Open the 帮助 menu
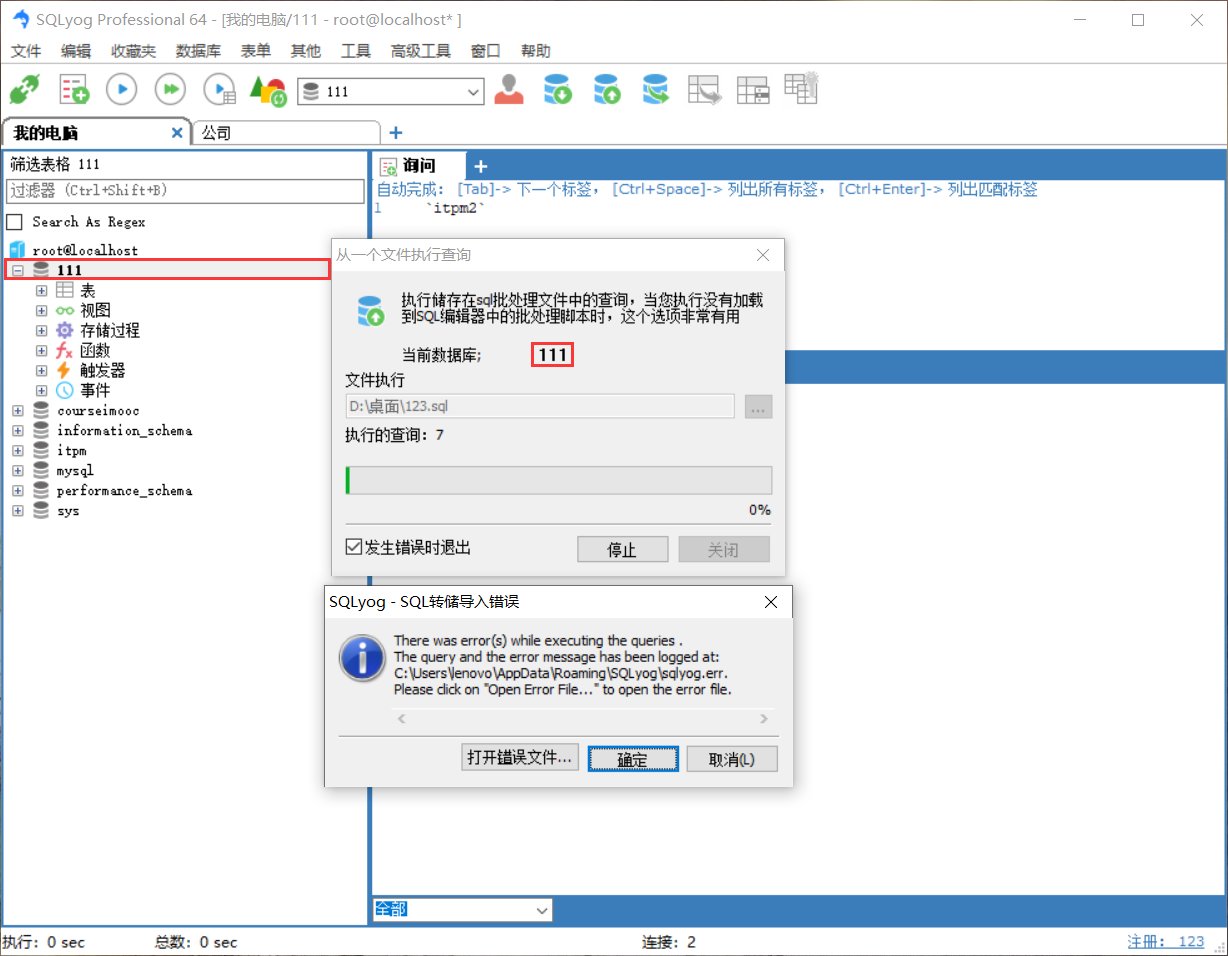1228x956 pixels. click(x=535, y=51)
